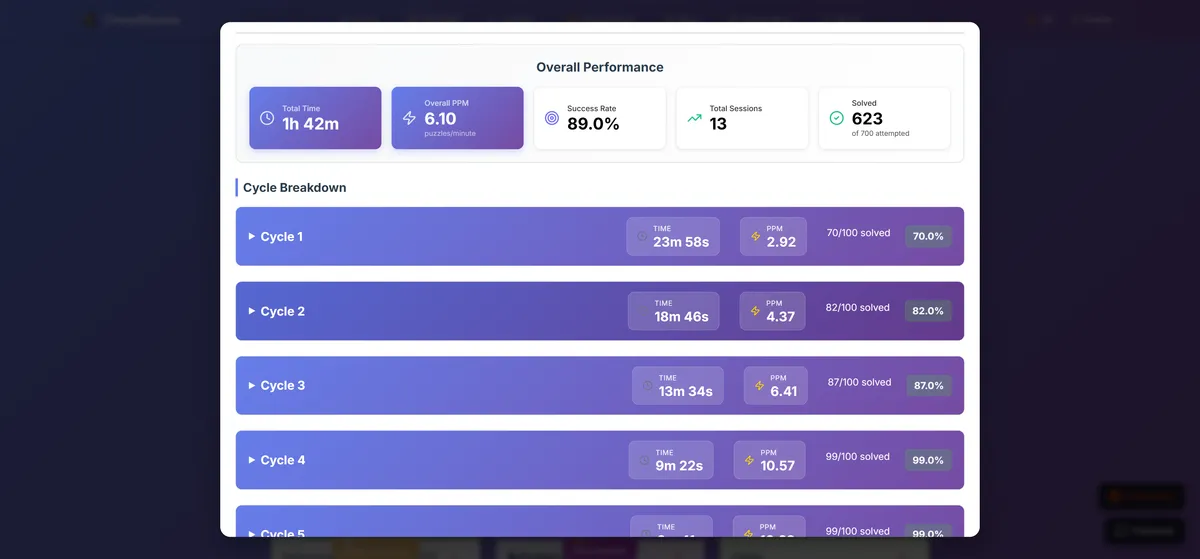The image size is (1200, 559).
Task: Click the clock icon in Cycle 4 time box
Action: click(x=645, y=461)
